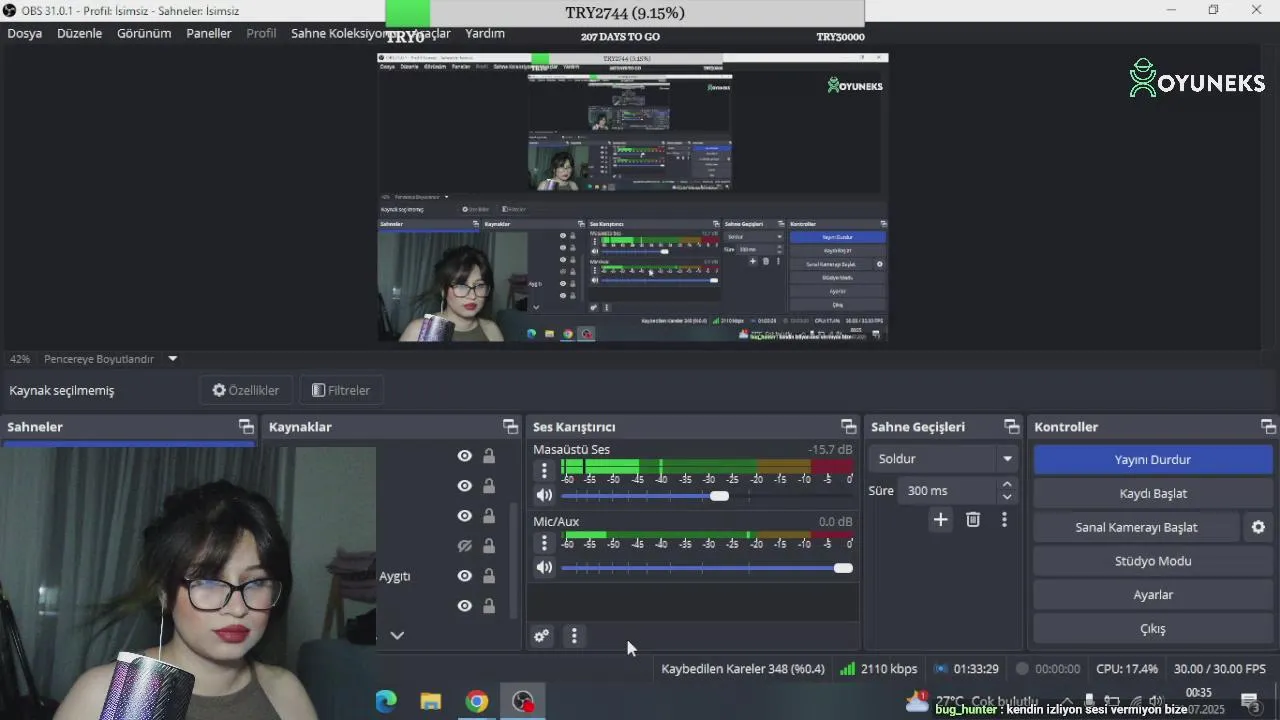Screen dimensions: 1280x720
Task: Configure virtual camera via gear icon
Action: (x=1258, y=527)
